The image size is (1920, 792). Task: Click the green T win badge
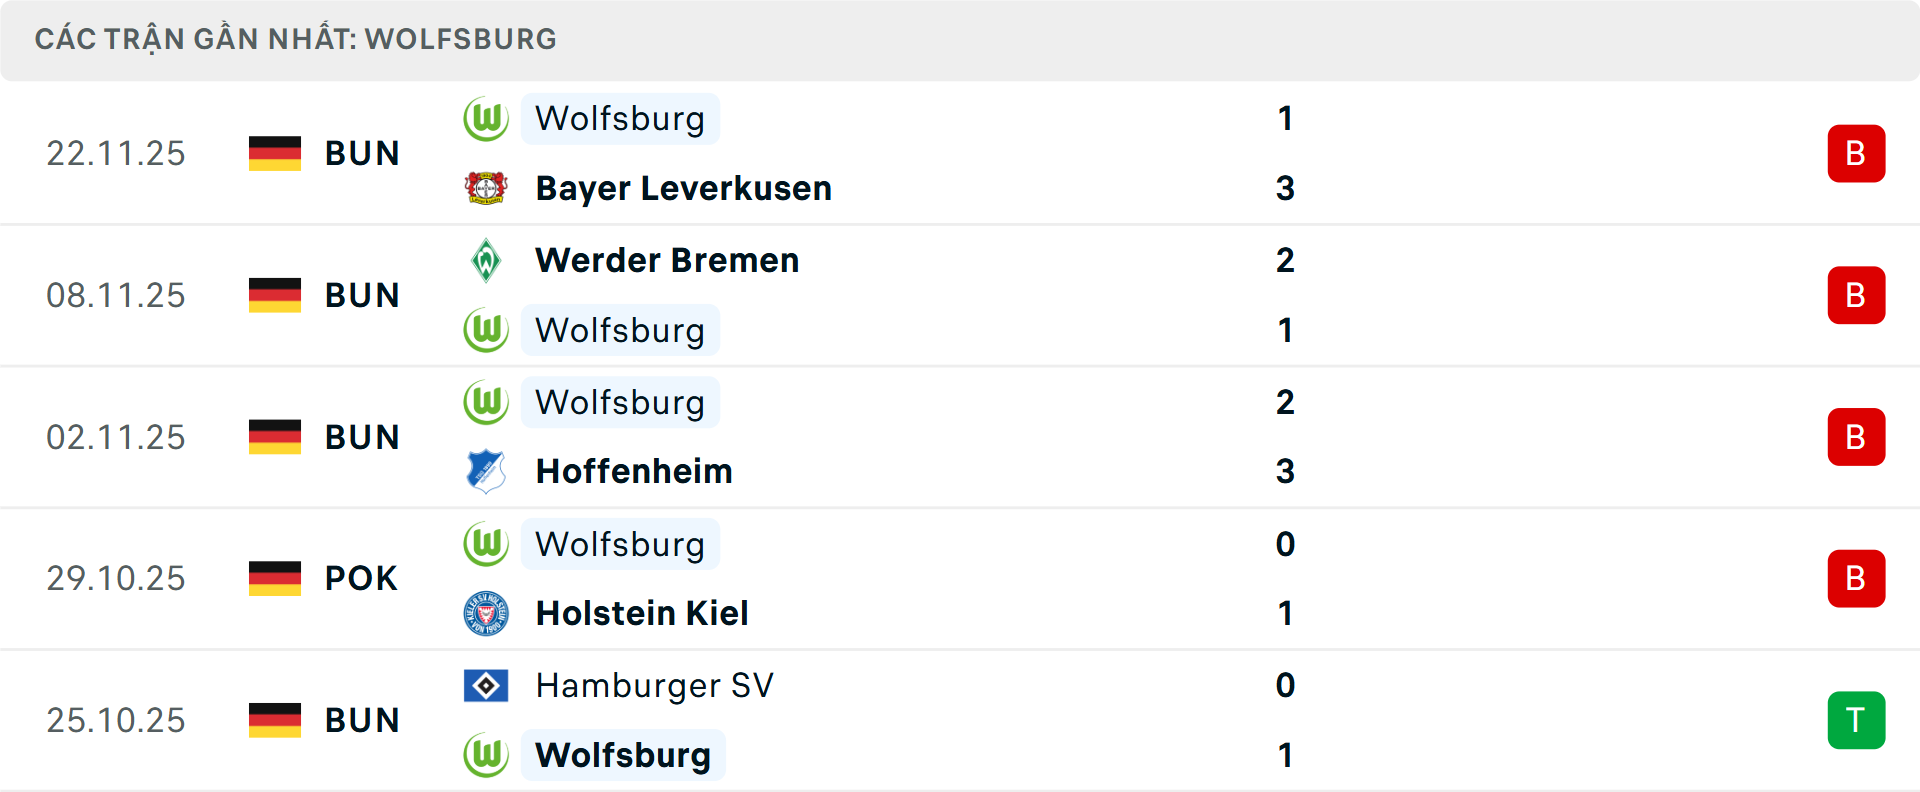tap(1856, 720)
